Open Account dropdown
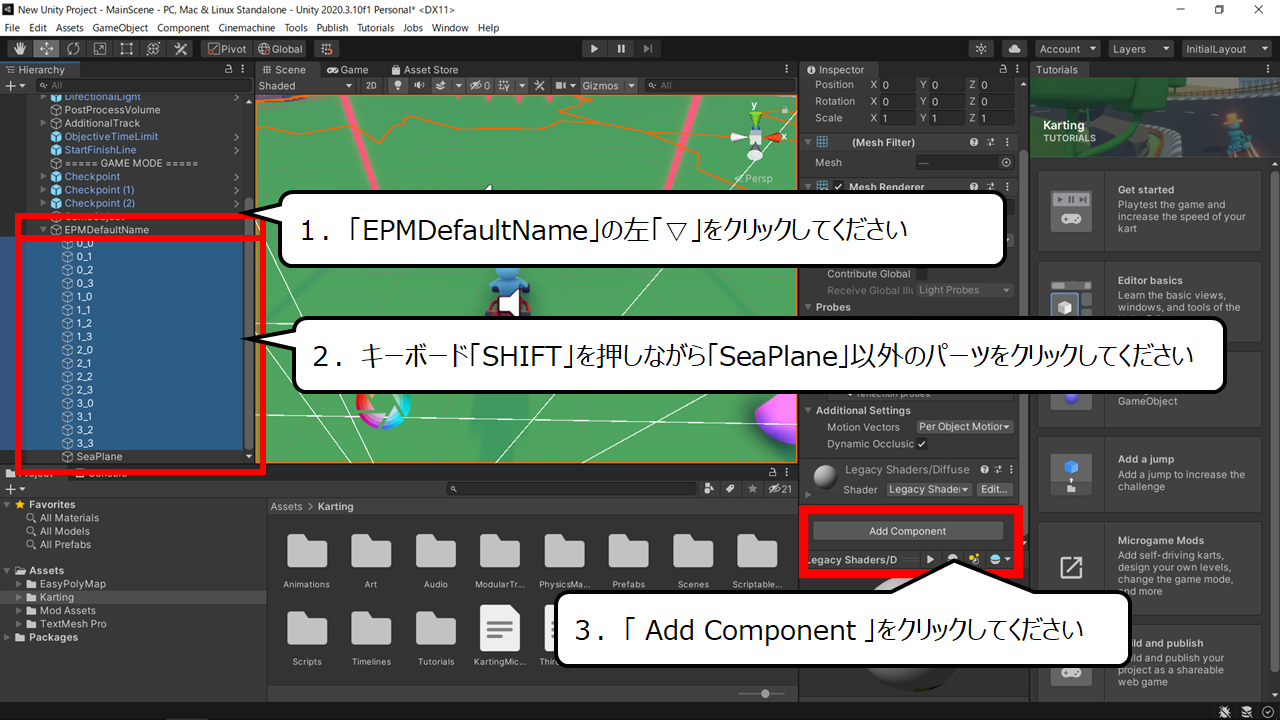 (1067, 48)
